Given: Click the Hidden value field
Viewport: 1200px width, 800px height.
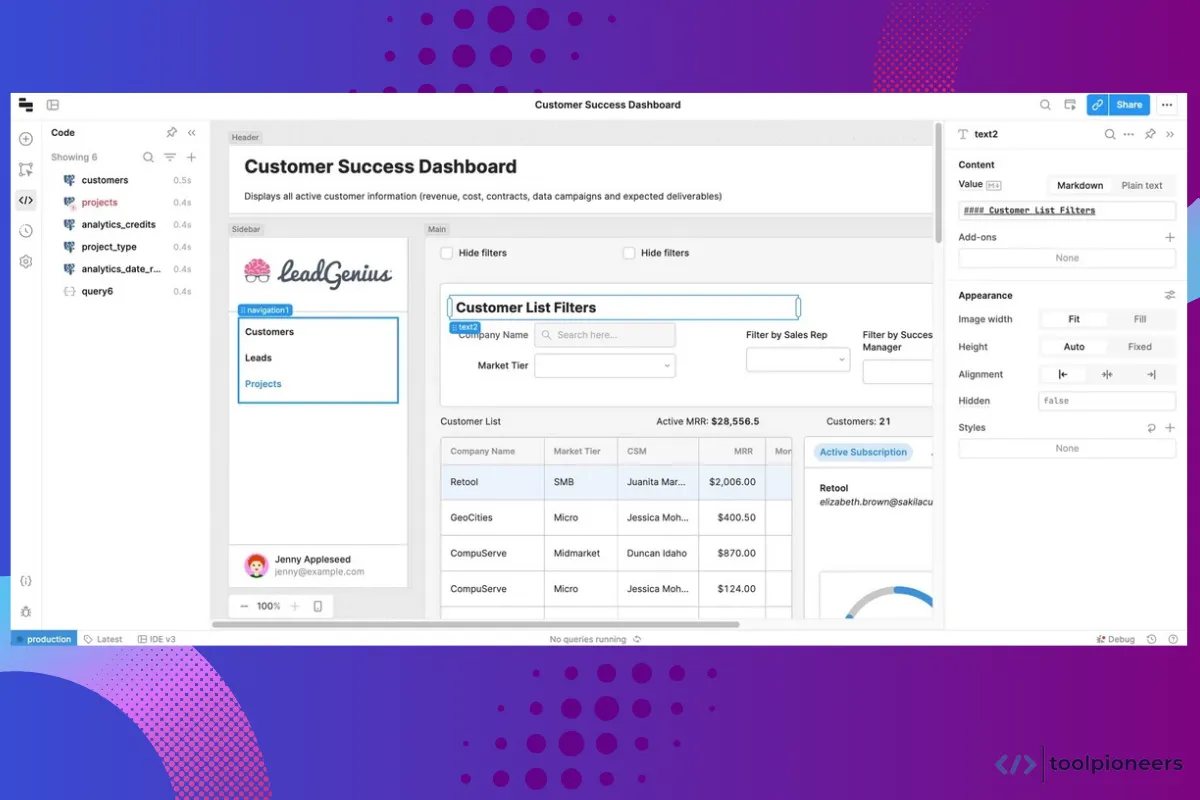Looking at the screenshot, I should coord(1107,401).
